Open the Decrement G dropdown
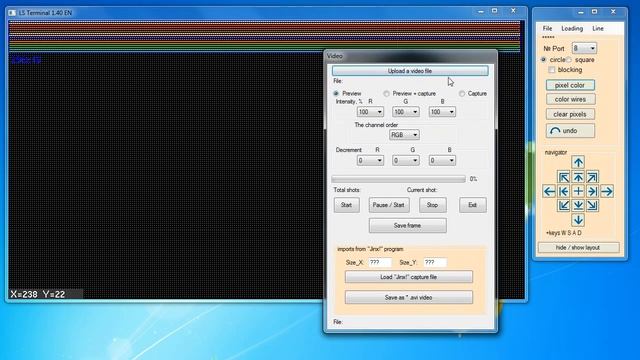 [406, 160]
